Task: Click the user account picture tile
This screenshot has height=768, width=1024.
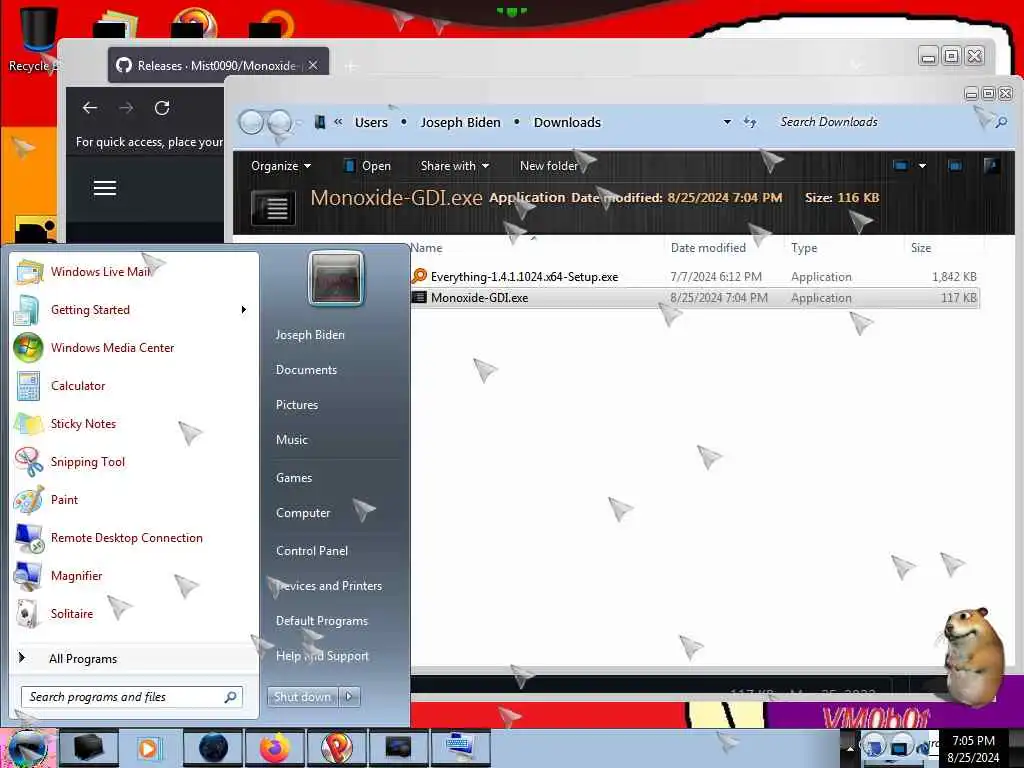Action: (x=336, y=279)
